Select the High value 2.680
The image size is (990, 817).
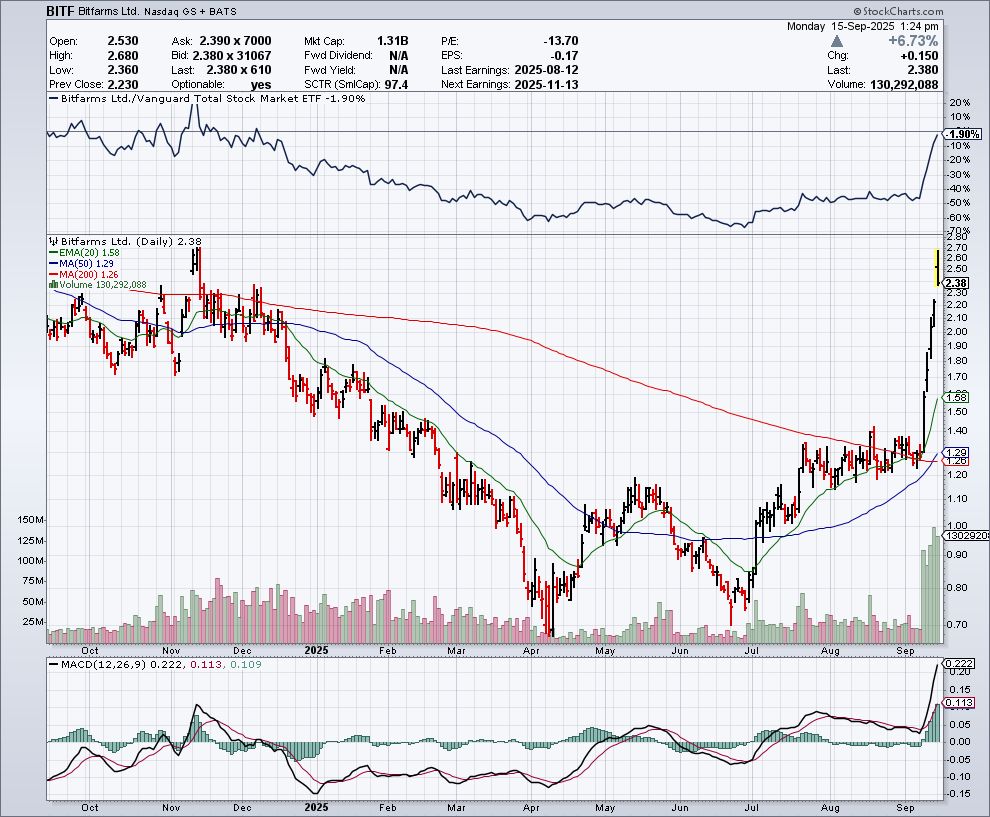tap(123, 56)
